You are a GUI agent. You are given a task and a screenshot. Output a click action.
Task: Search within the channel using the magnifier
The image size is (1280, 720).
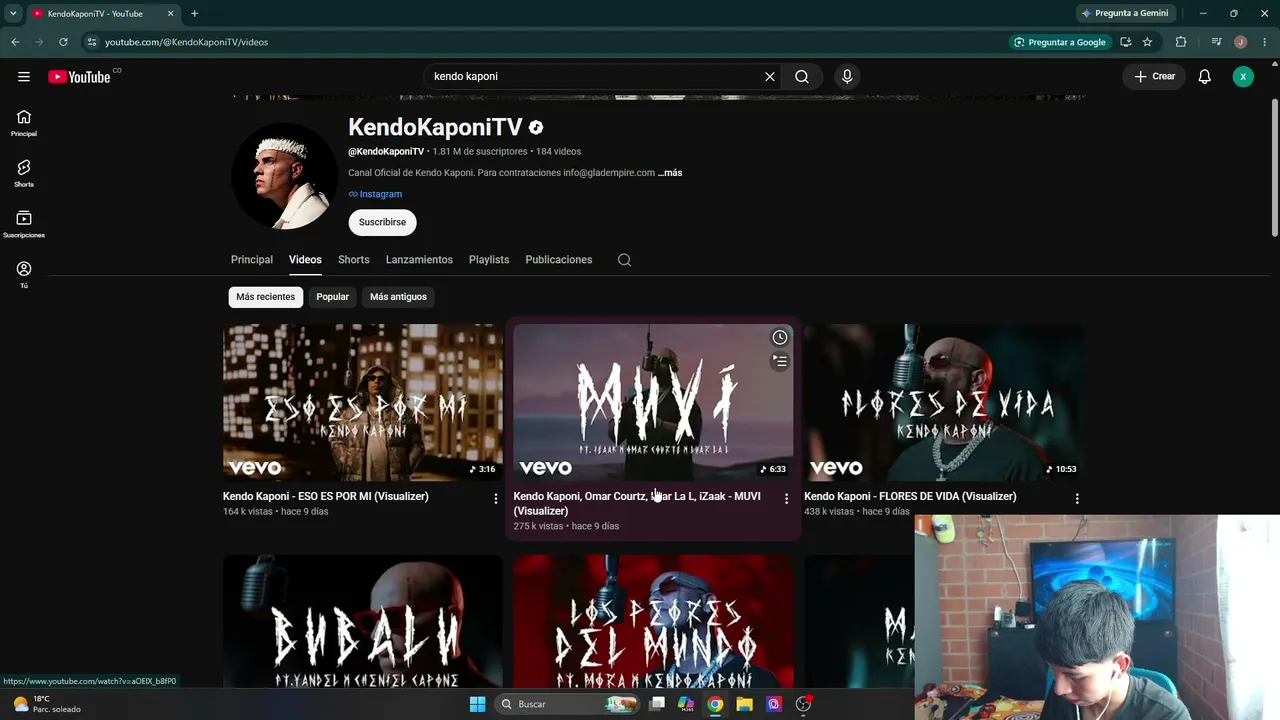click(624, 260)
